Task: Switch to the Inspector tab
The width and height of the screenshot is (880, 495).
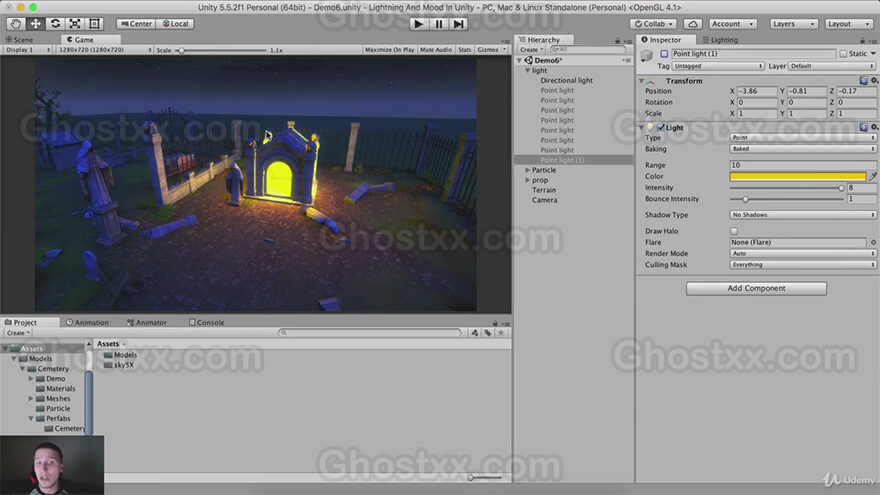Action: 665,40
